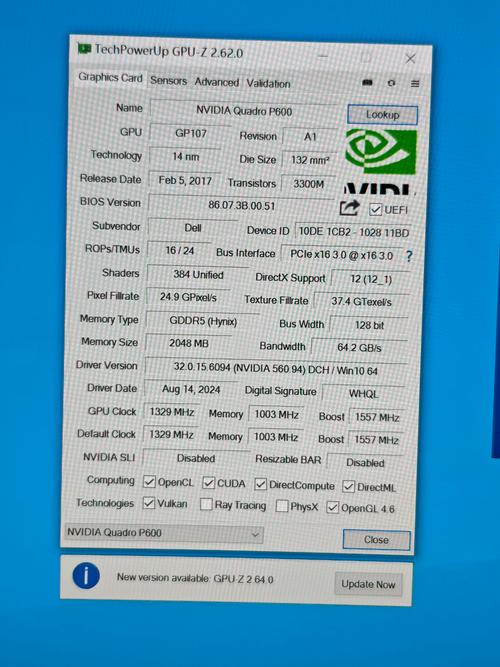Click the Digital Signature value WHQL
The width and height of the screenshot is (500, 667).
coord(364,394)
